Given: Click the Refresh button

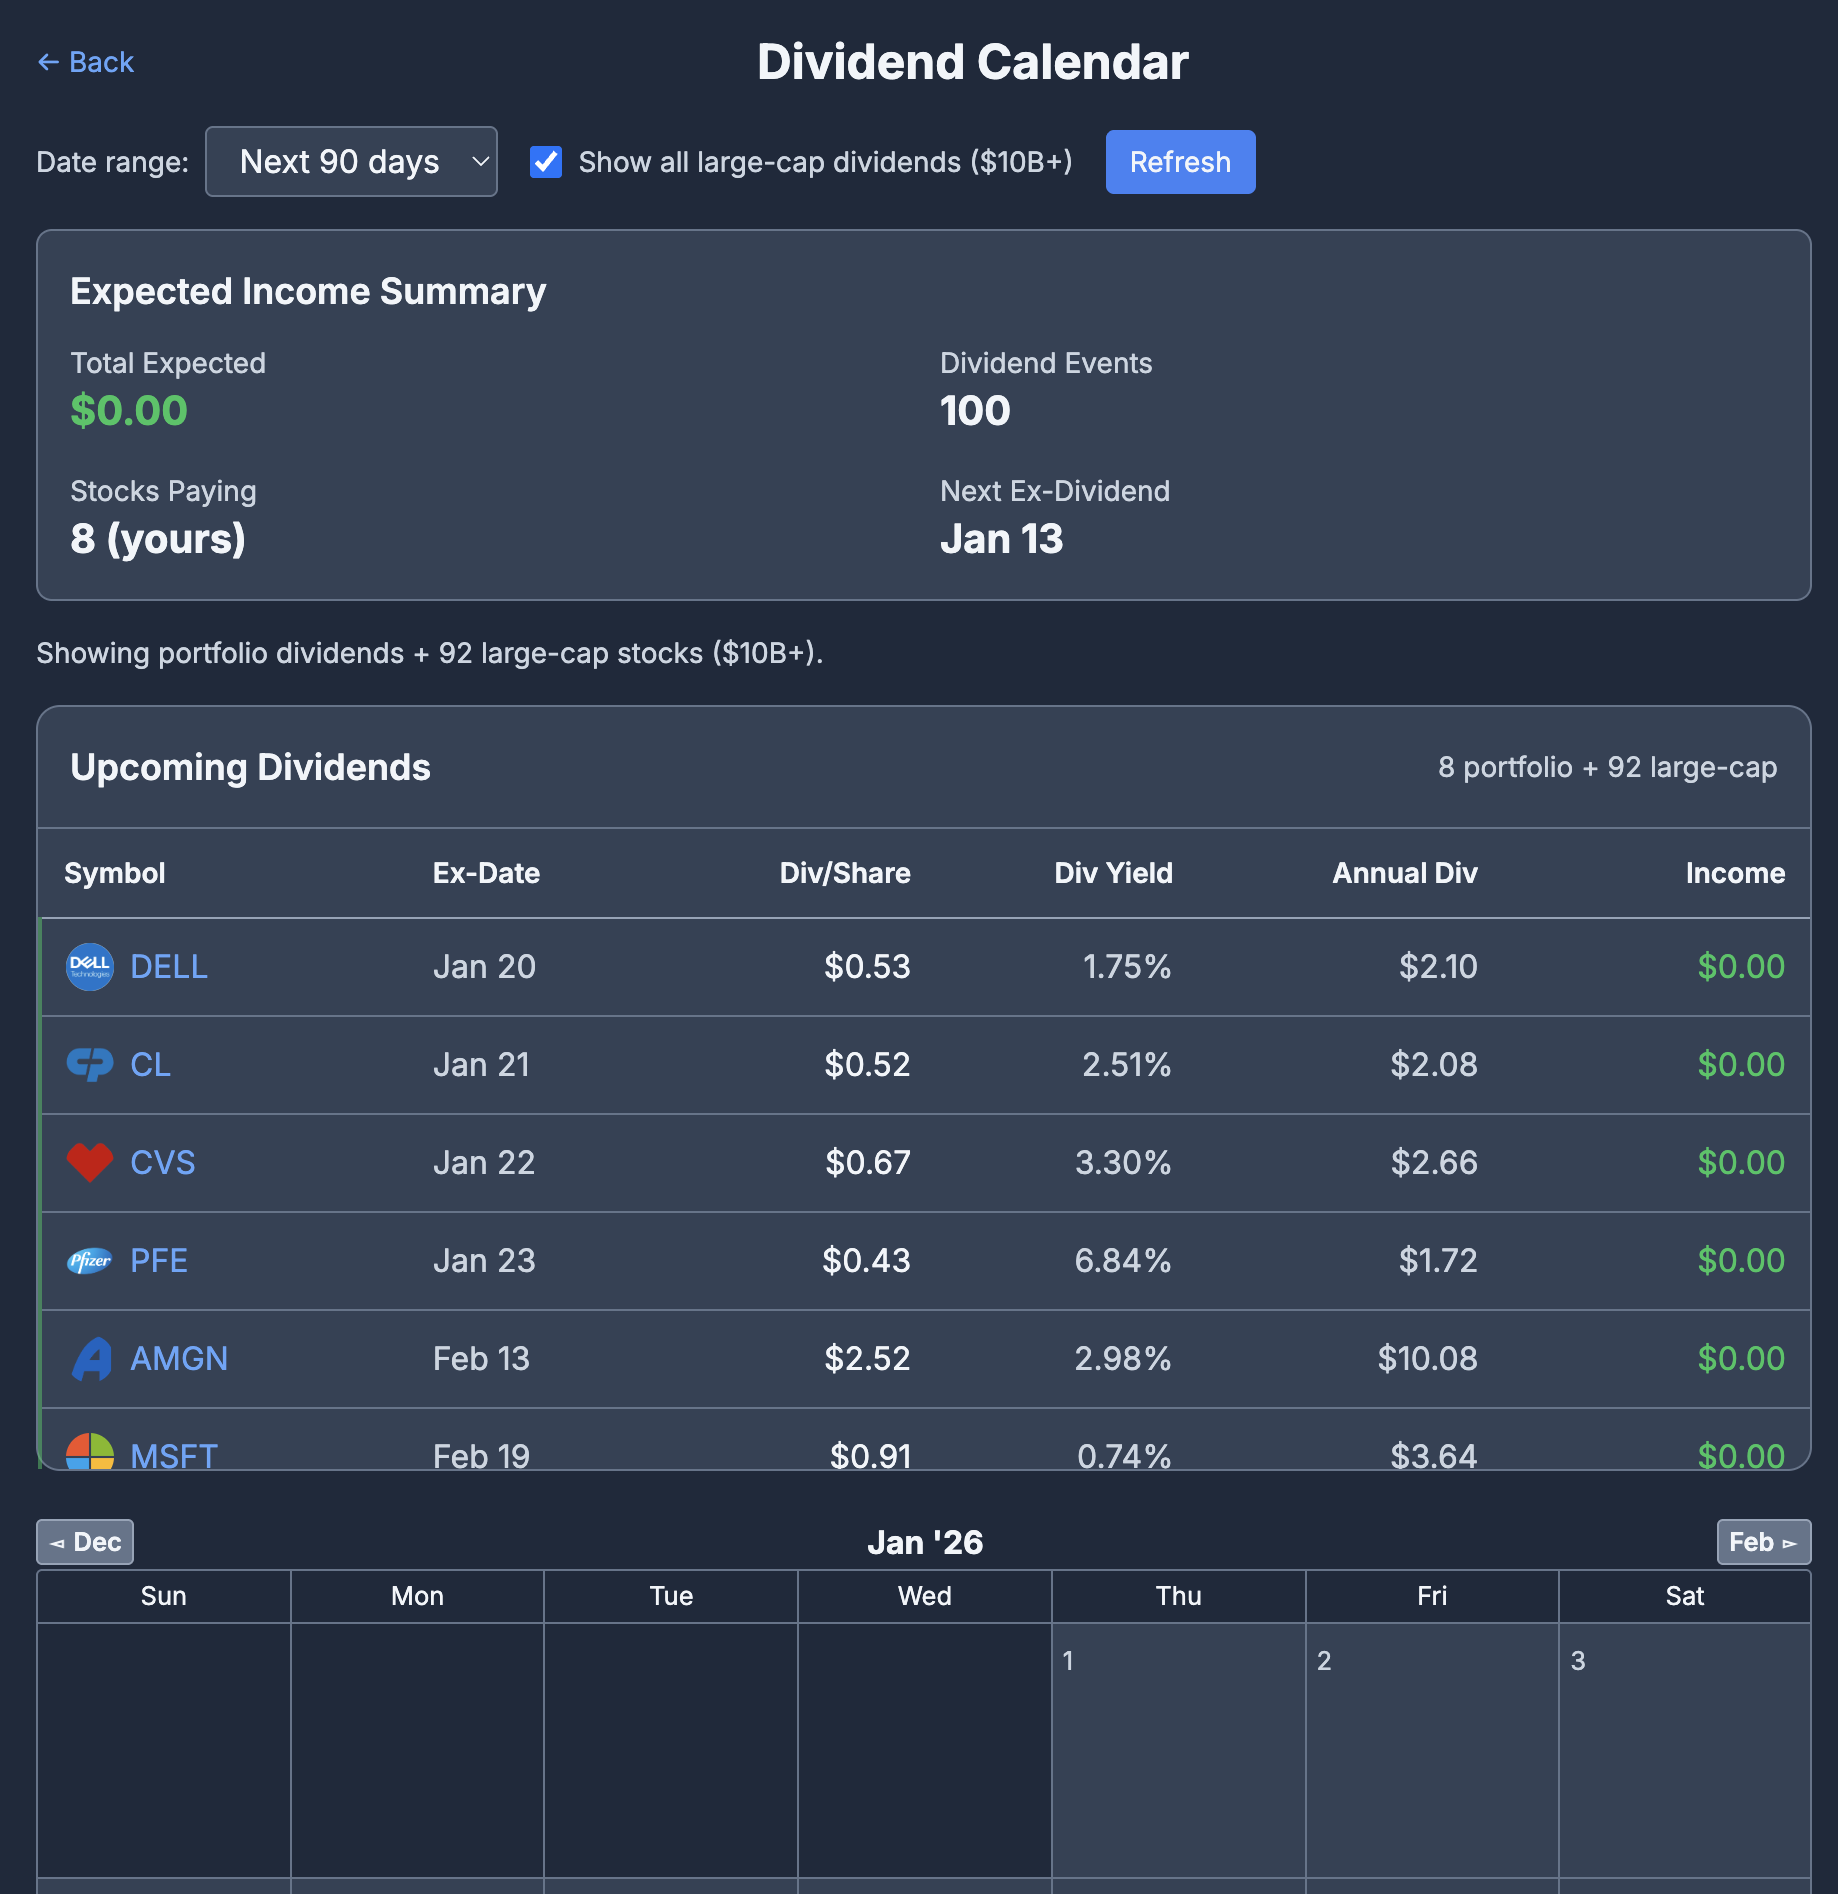Looking at the screenshot, I should [1180, 161].
